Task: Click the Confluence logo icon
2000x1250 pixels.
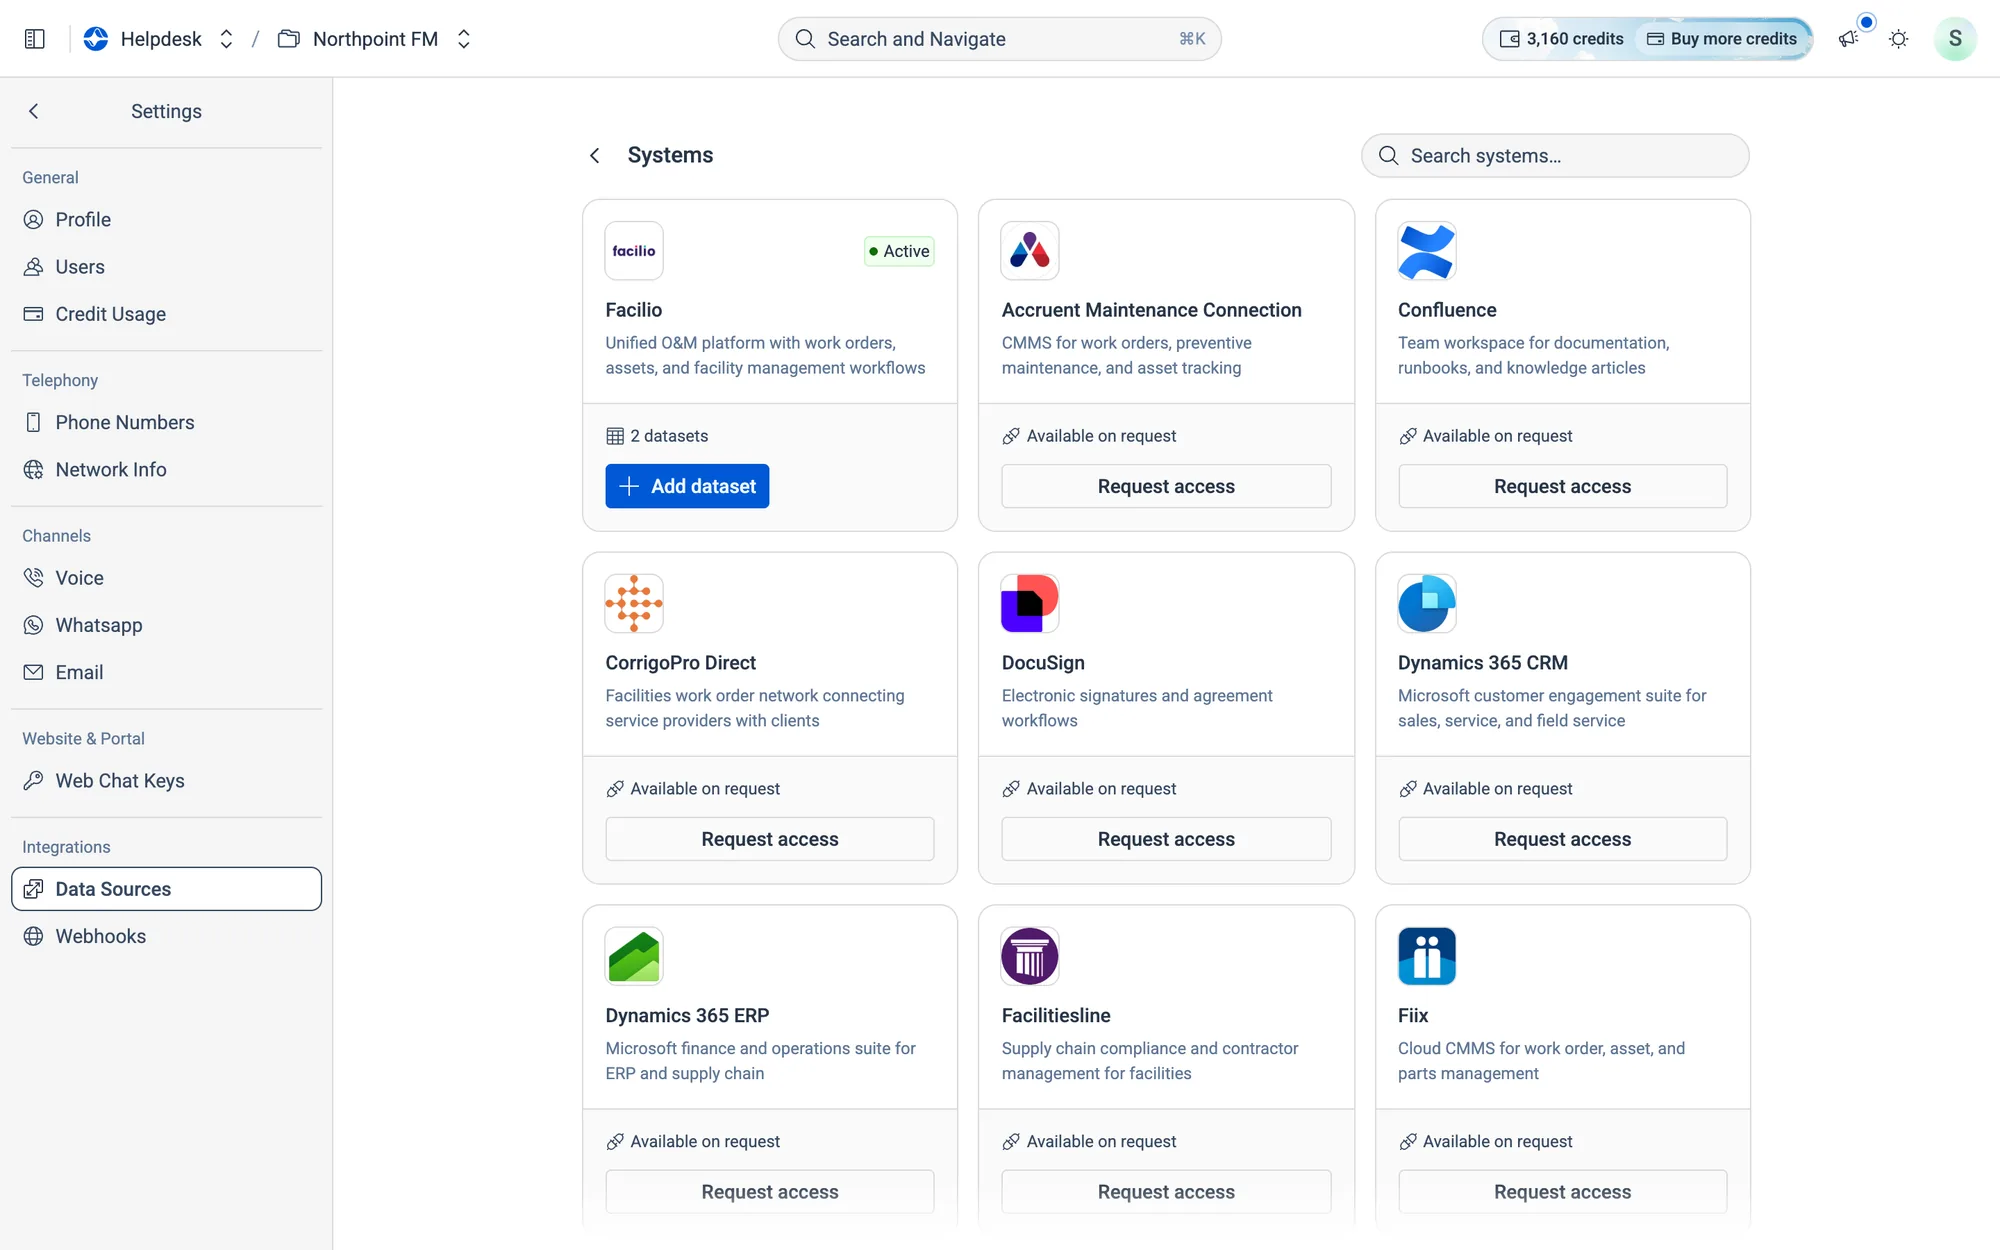Action: [x=1427, y=251]
